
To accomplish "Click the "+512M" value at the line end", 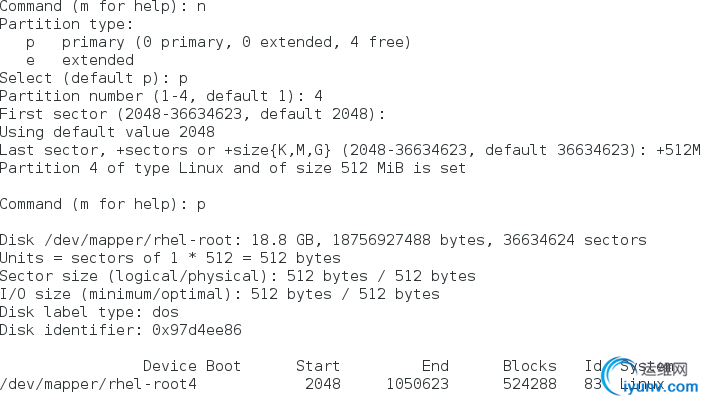I will pos(678,150).
